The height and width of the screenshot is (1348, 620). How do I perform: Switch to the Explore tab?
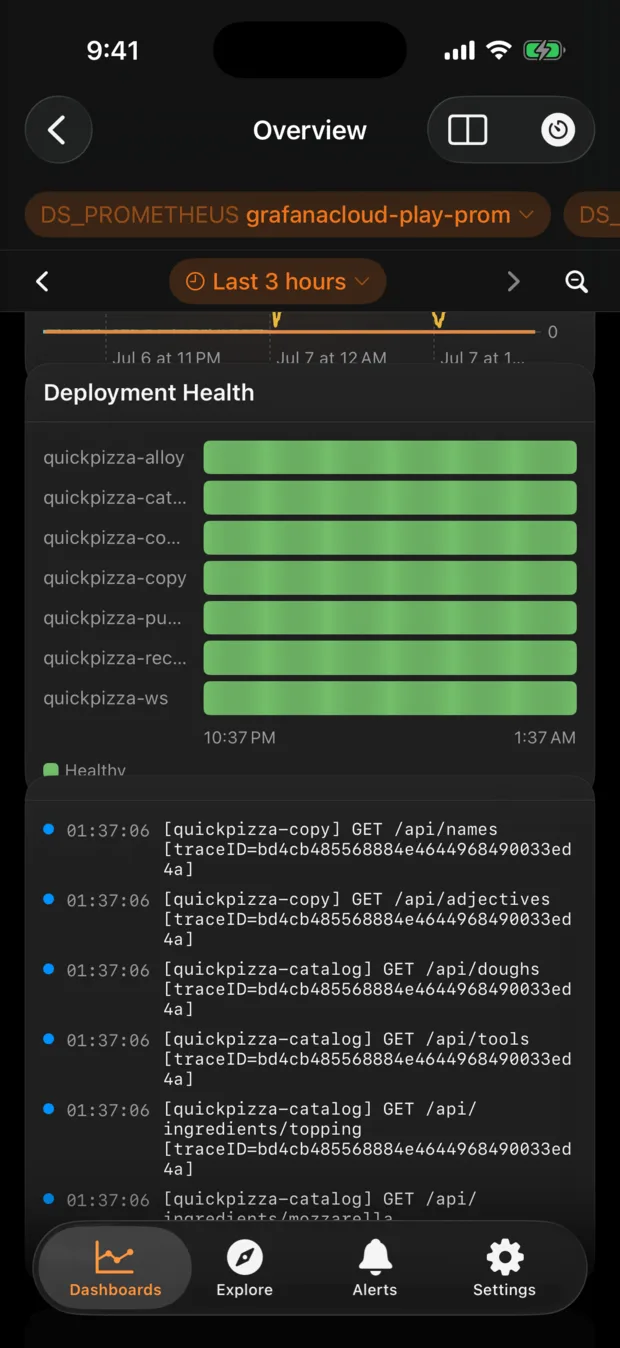coord(245,1268)
